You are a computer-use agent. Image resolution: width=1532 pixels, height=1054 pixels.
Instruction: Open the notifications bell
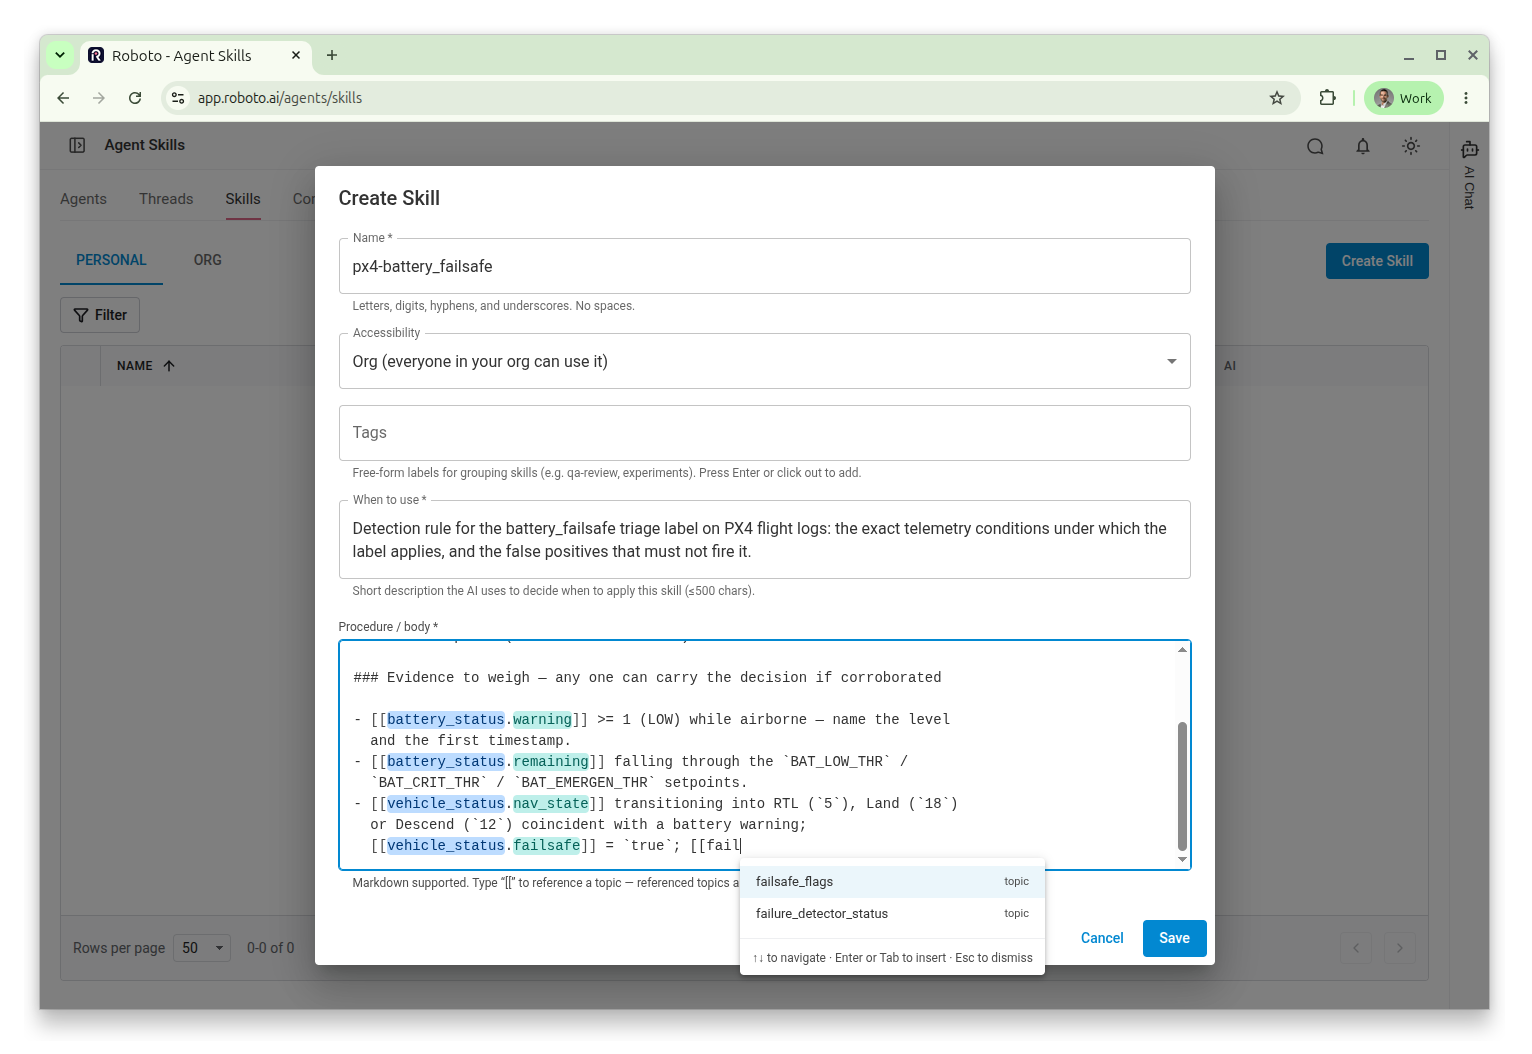pyautogui.click(x=1363, y=146)
